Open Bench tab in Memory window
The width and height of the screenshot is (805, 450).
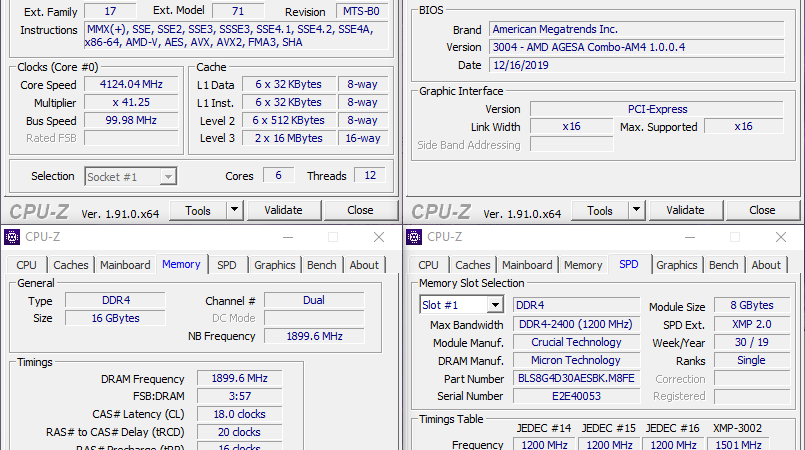tap(322, 265)
